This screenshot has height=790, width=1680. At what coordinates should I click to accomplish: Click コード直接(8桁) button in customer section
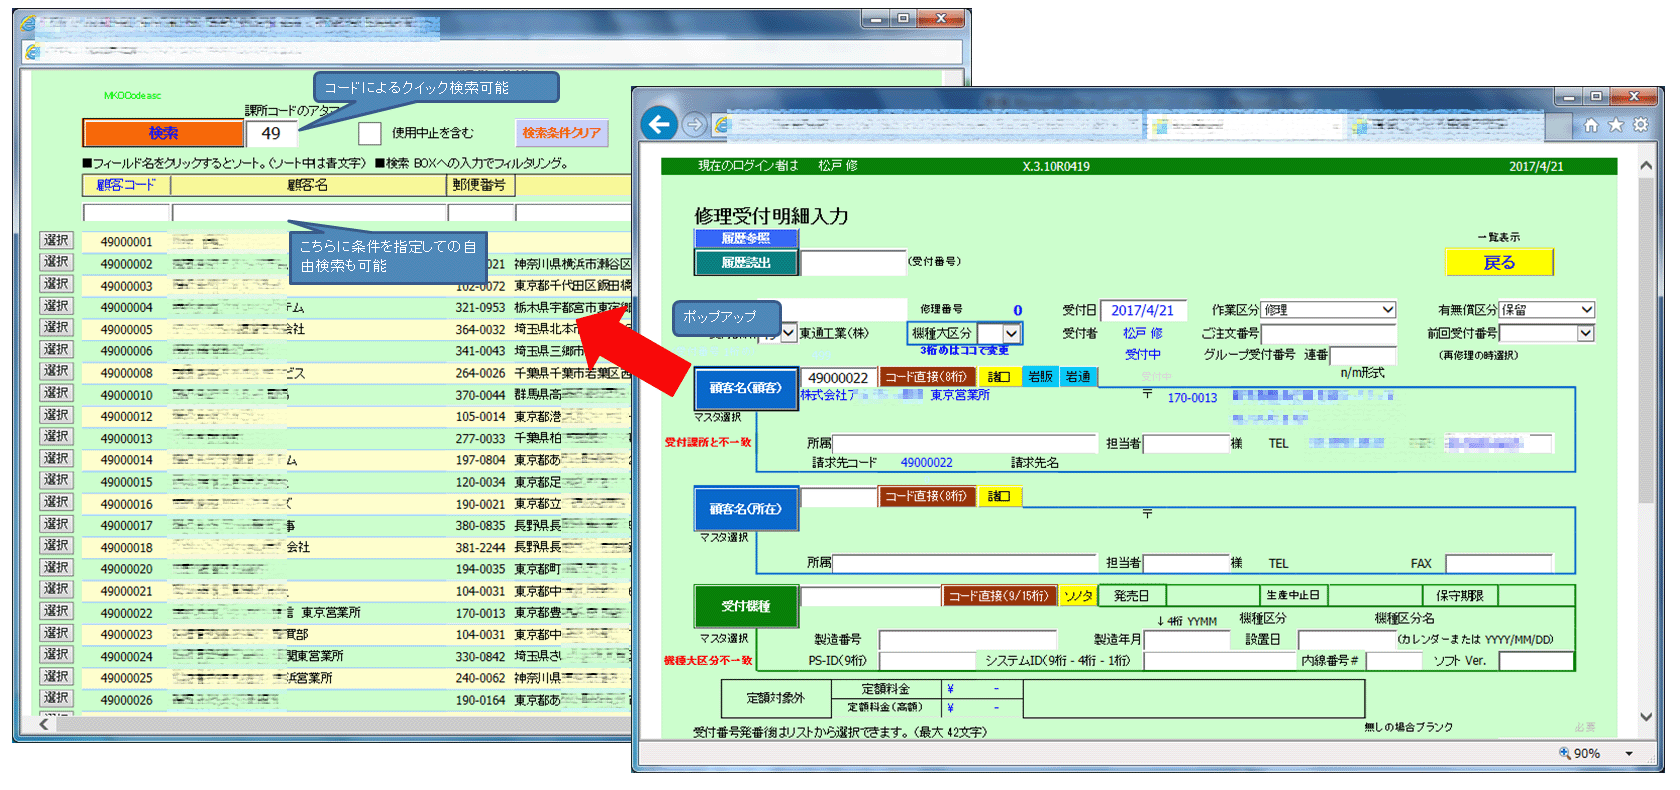pyautogui.click(x=926, y=377)
